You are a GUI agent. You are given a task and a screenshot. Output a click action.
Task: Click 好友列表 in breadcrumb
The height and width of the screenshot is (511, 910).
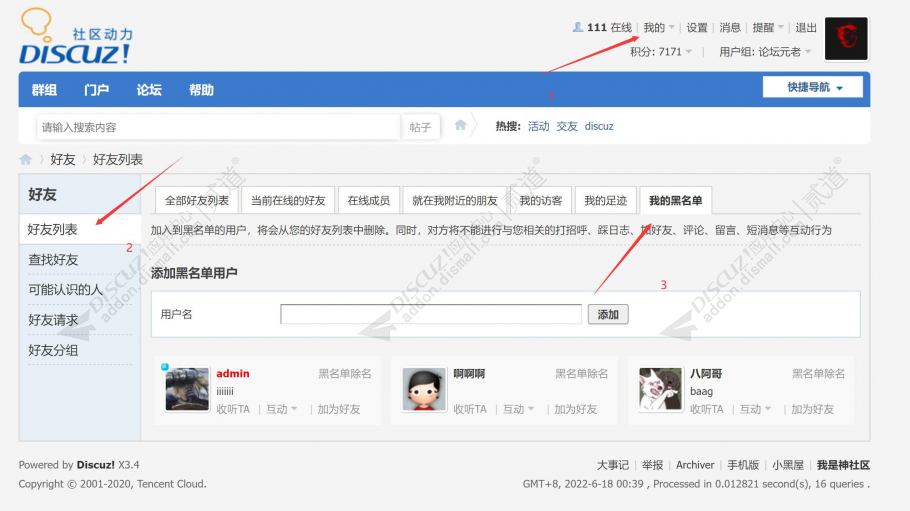(118, 159)
